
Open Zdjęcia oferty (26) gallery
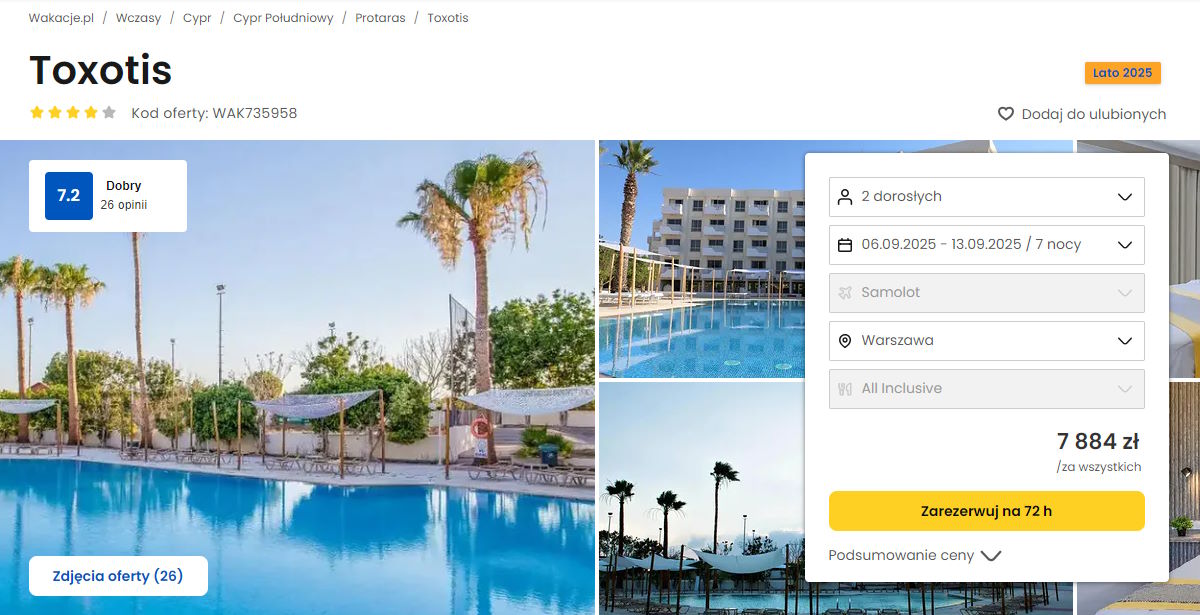118,576
